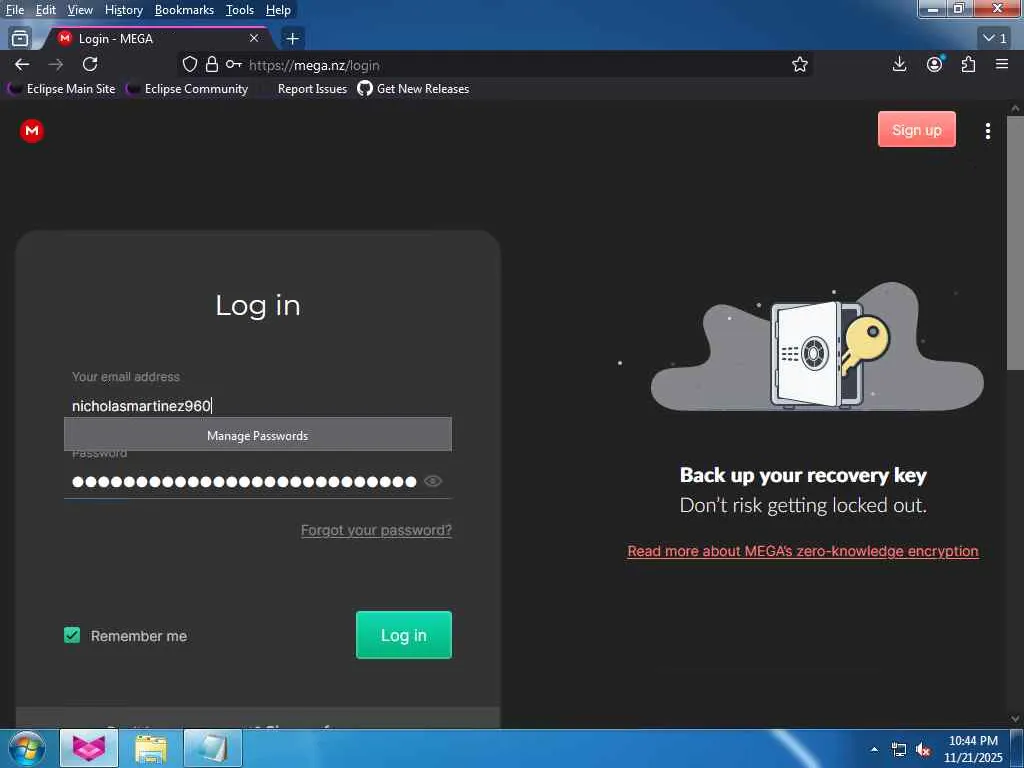Toggle password visibility eye icon
This screenshot has width=1024, height=768.
[x=432, y=481]
